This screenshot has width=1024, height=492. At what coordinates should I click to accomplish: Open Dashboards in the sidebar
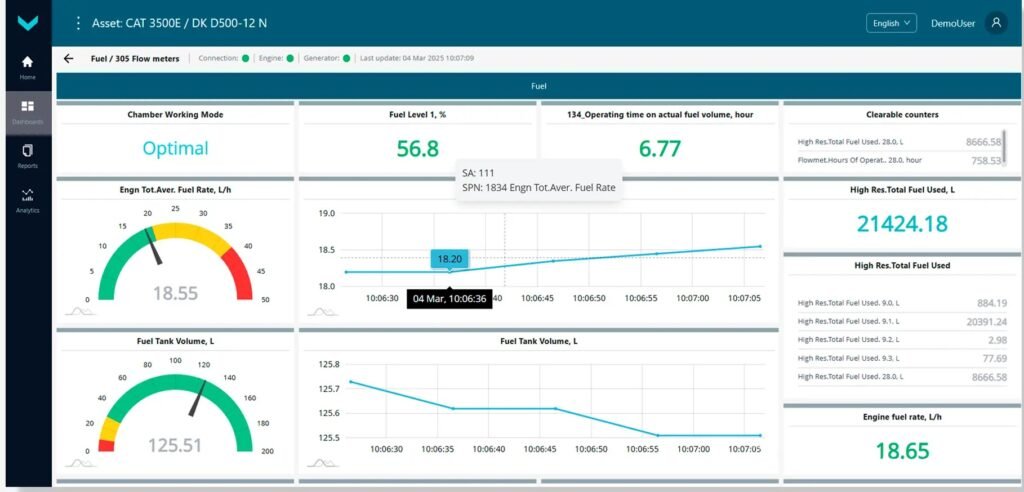tap(27, 112)
